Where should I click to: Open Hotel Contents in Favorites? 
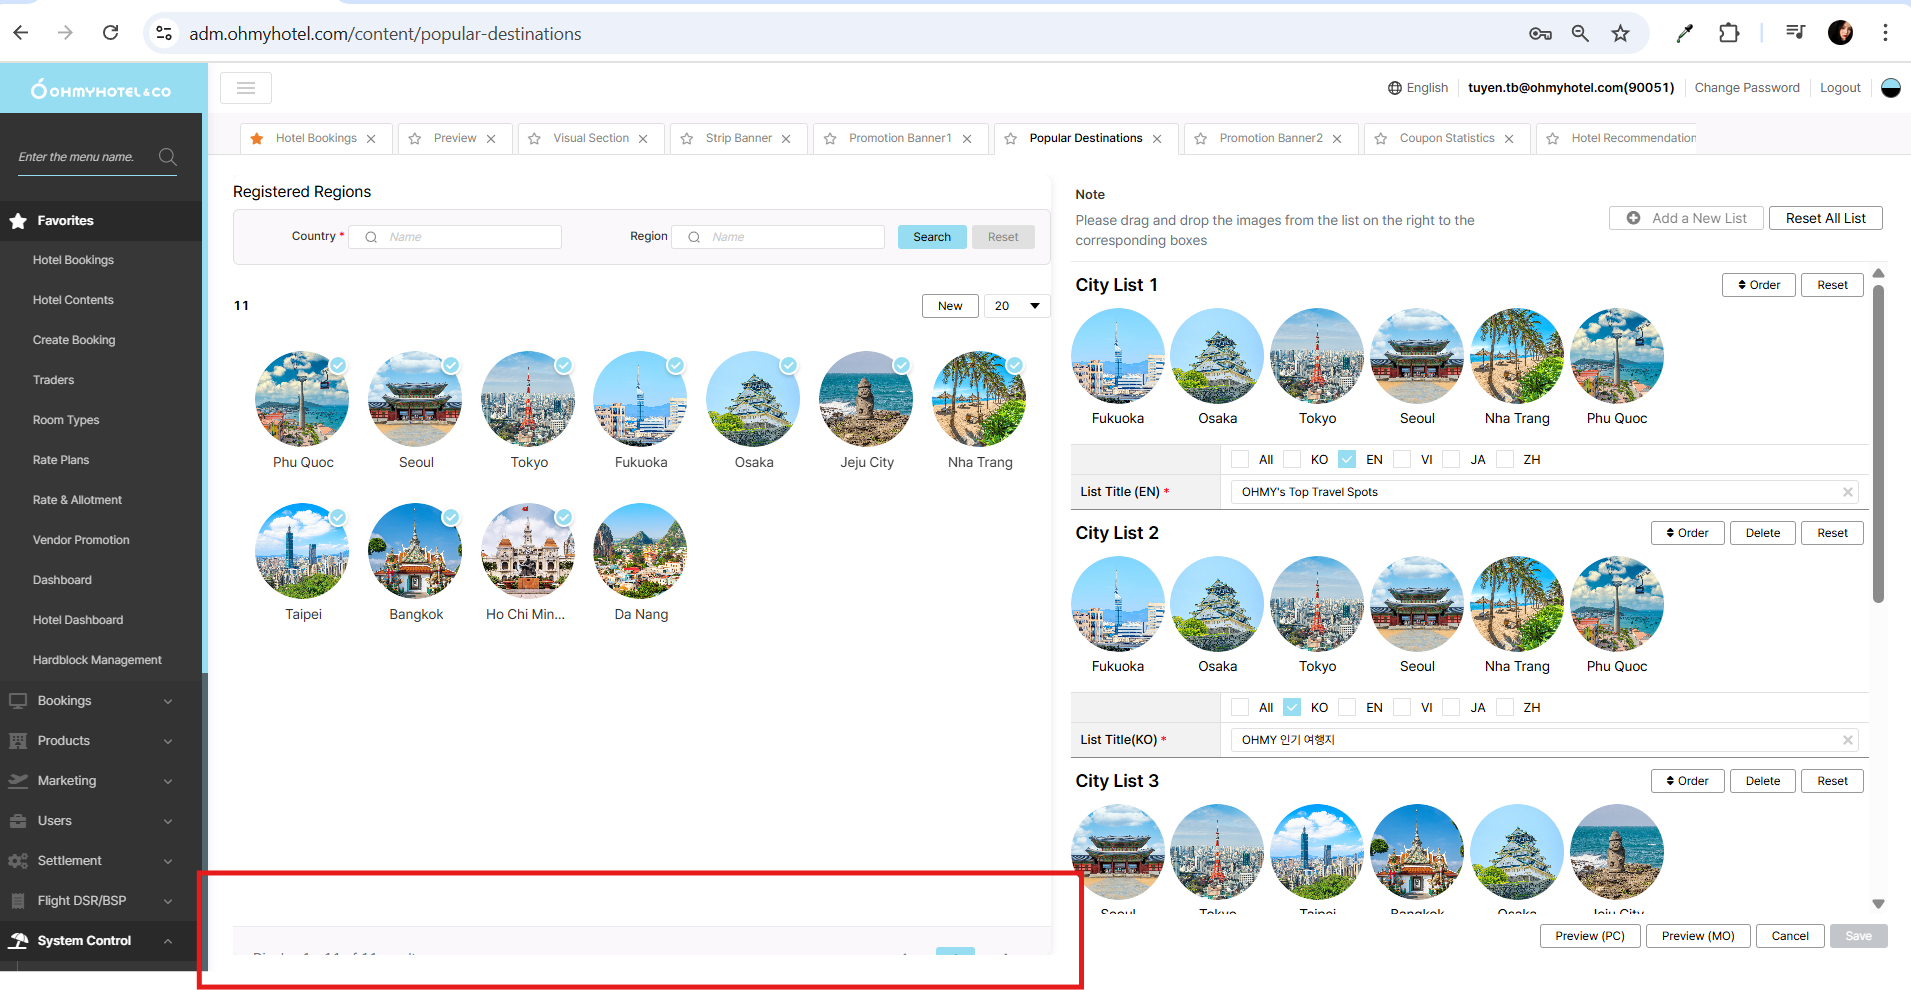pos(73,300)
